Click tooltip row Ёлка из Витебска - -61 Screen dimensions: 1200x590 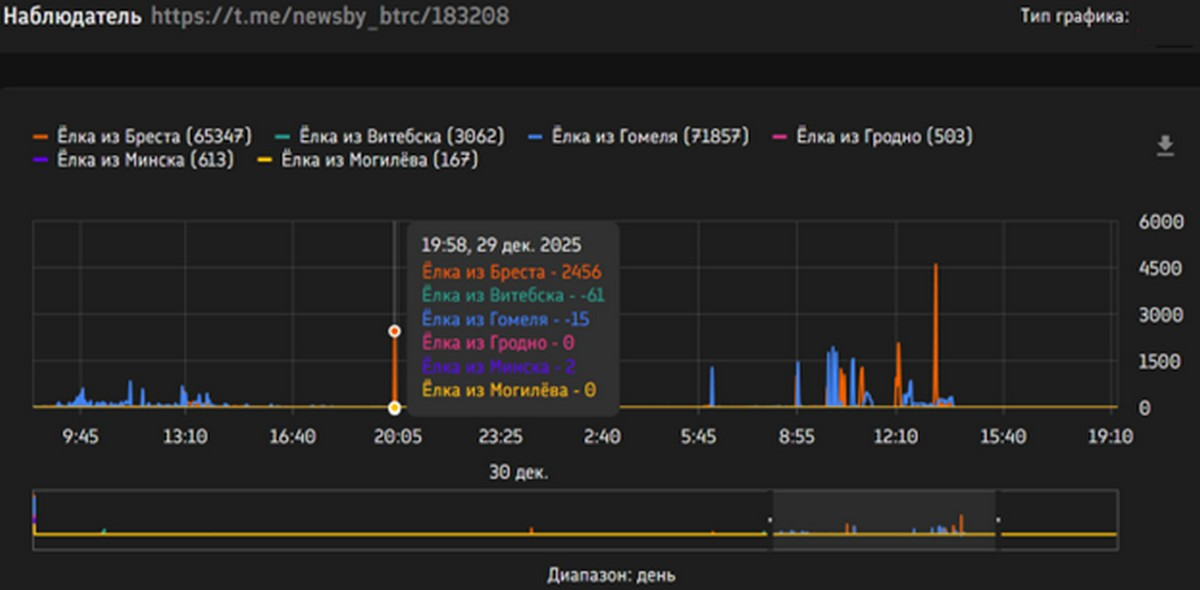(x=513, y=295)
